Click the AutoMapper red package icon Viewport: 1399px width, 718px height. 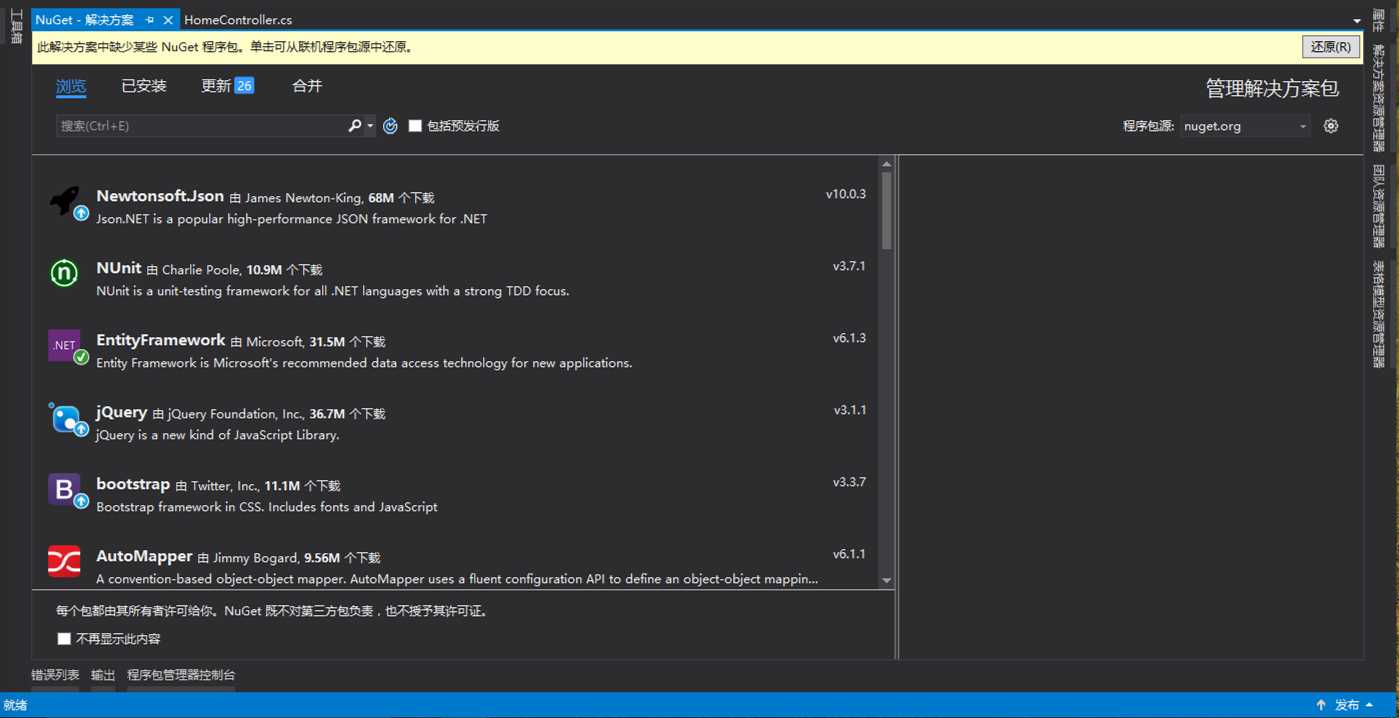64,561
